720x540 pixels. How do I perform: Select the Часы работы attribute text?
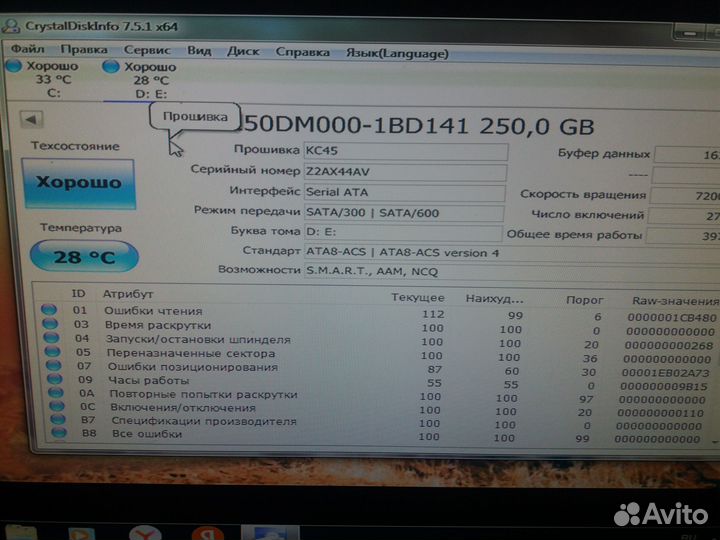pyautogui.click(x=148, y=380)
